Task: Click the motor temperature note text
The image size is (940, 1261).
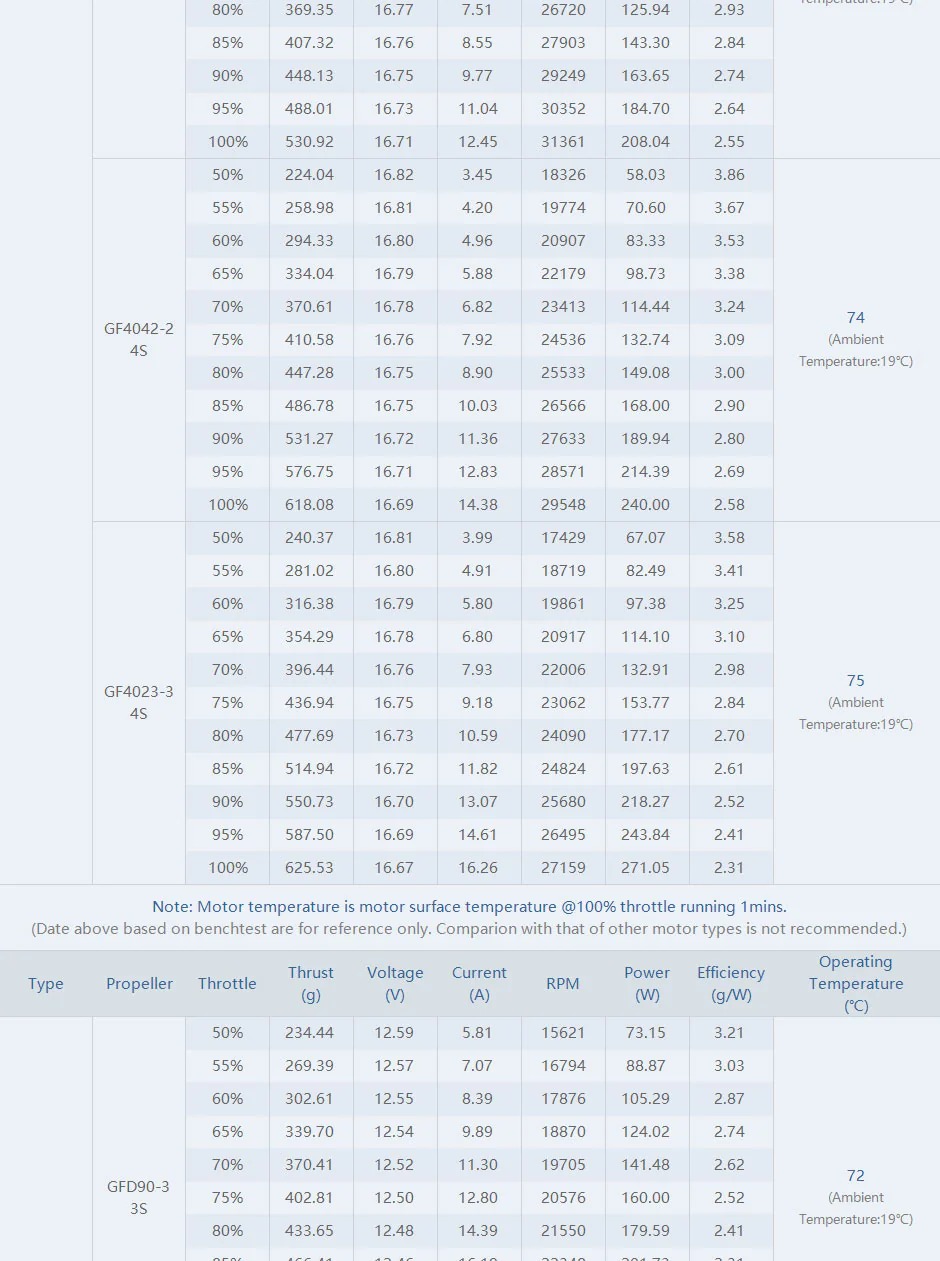Action: pos(469,907)
